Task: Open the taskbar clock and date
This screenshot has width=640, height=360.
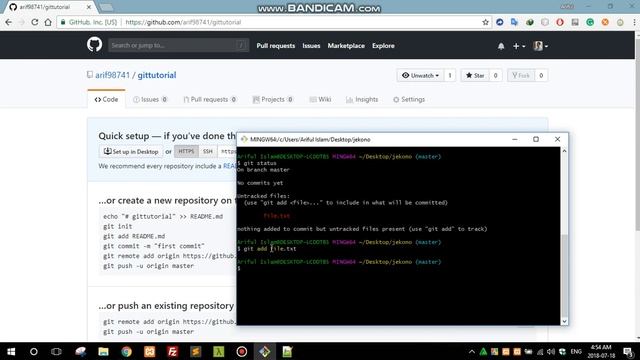Action: coord(601,351)
